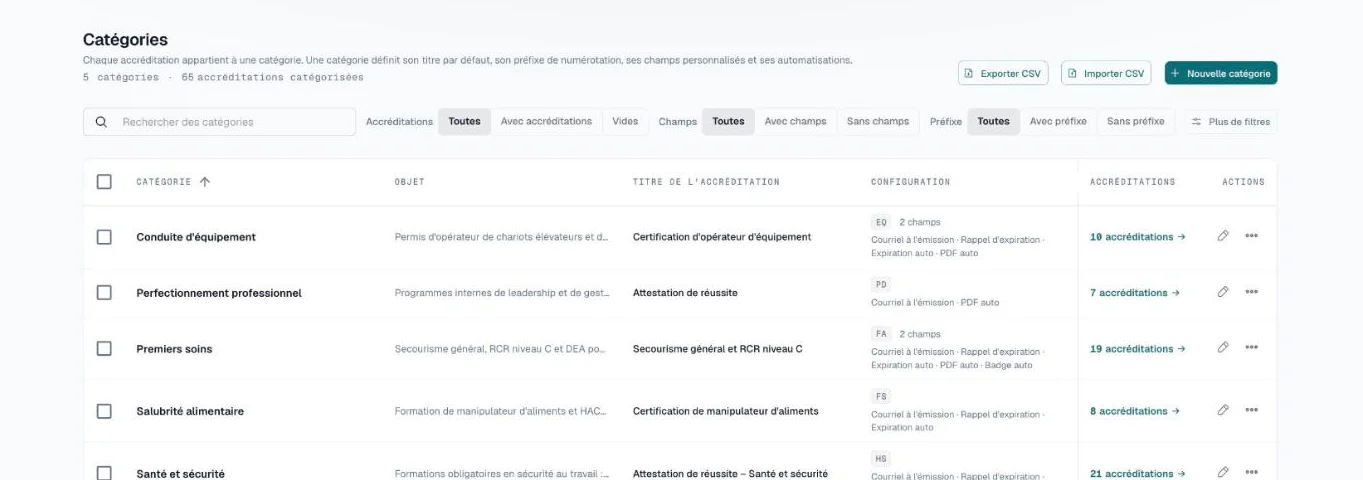
Task: Open the Salubrité alimentaire category name
Action: coord(190,411)
